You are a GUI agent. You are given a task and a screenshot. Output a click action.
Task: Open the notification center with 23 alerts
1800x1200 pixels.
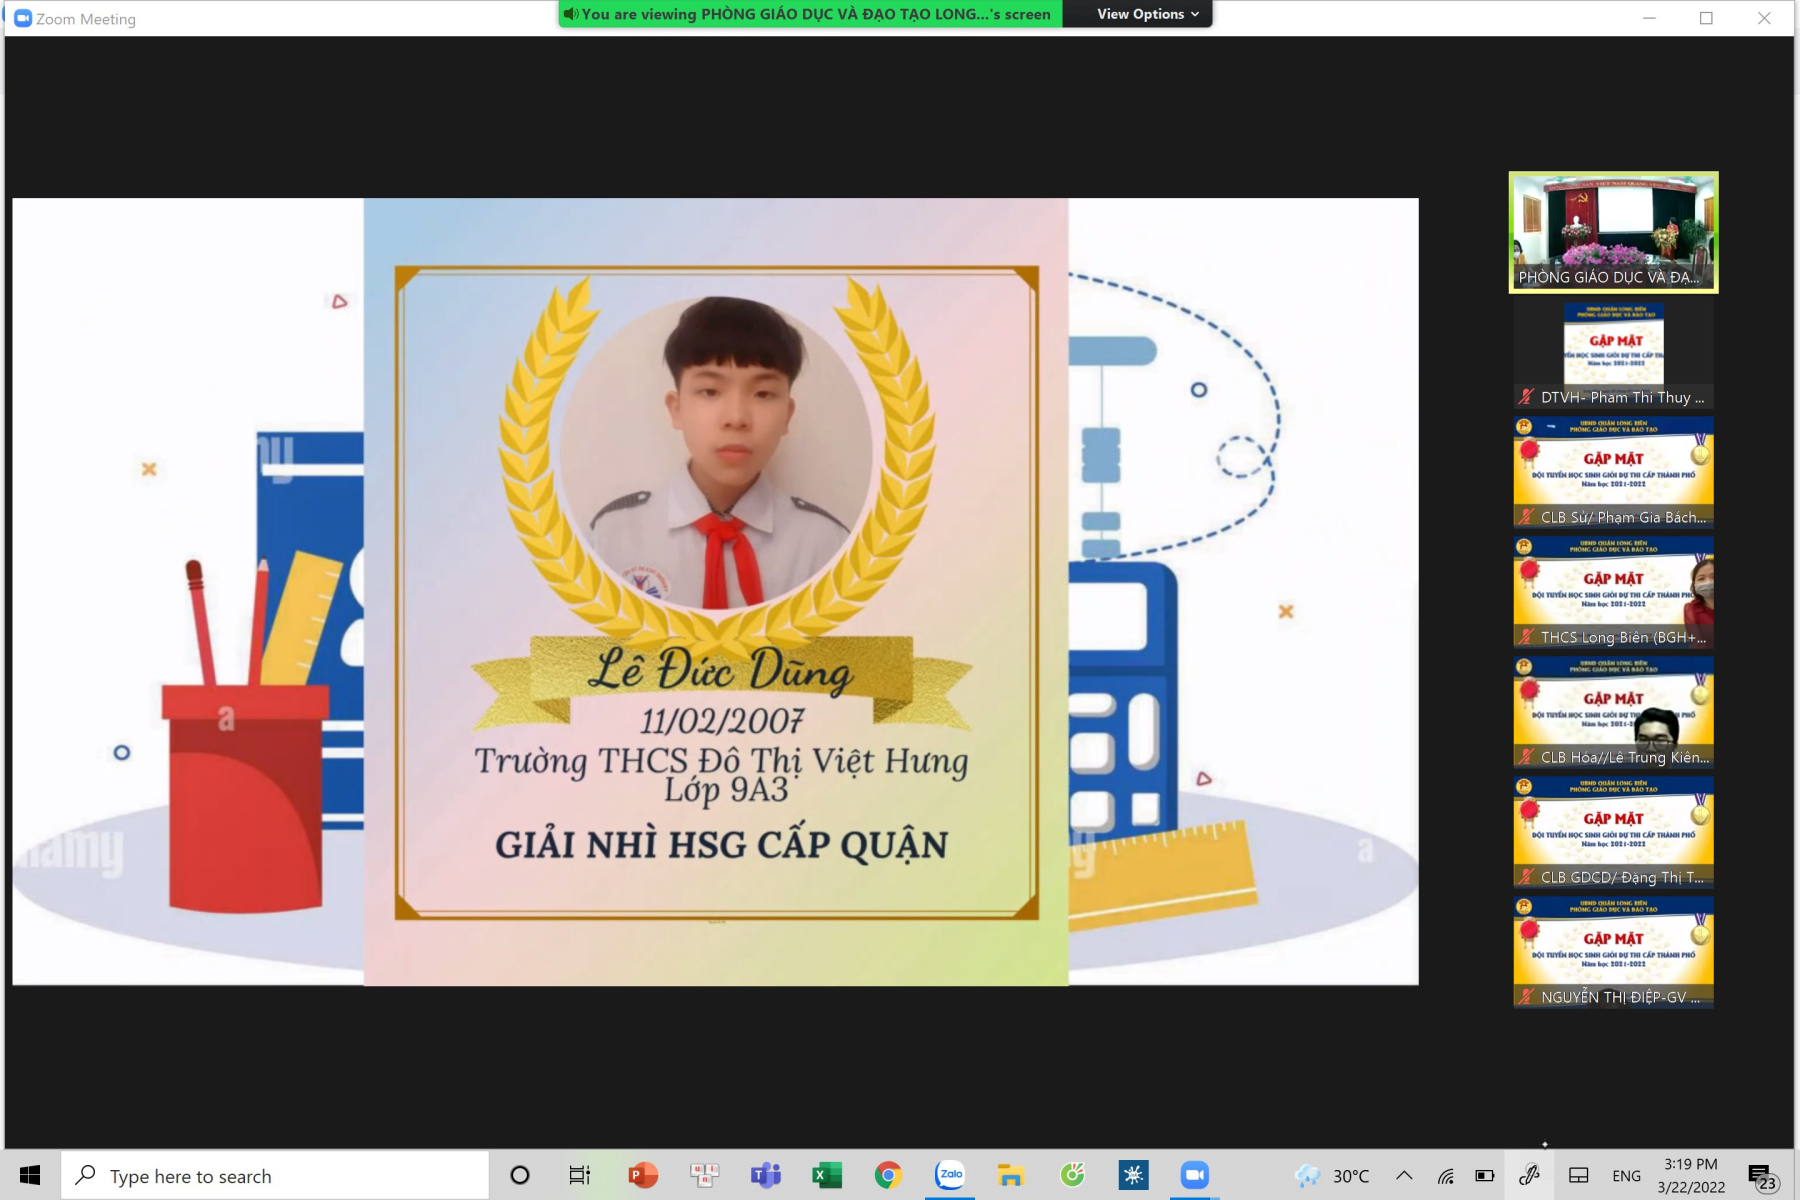coord(1761,1176)
